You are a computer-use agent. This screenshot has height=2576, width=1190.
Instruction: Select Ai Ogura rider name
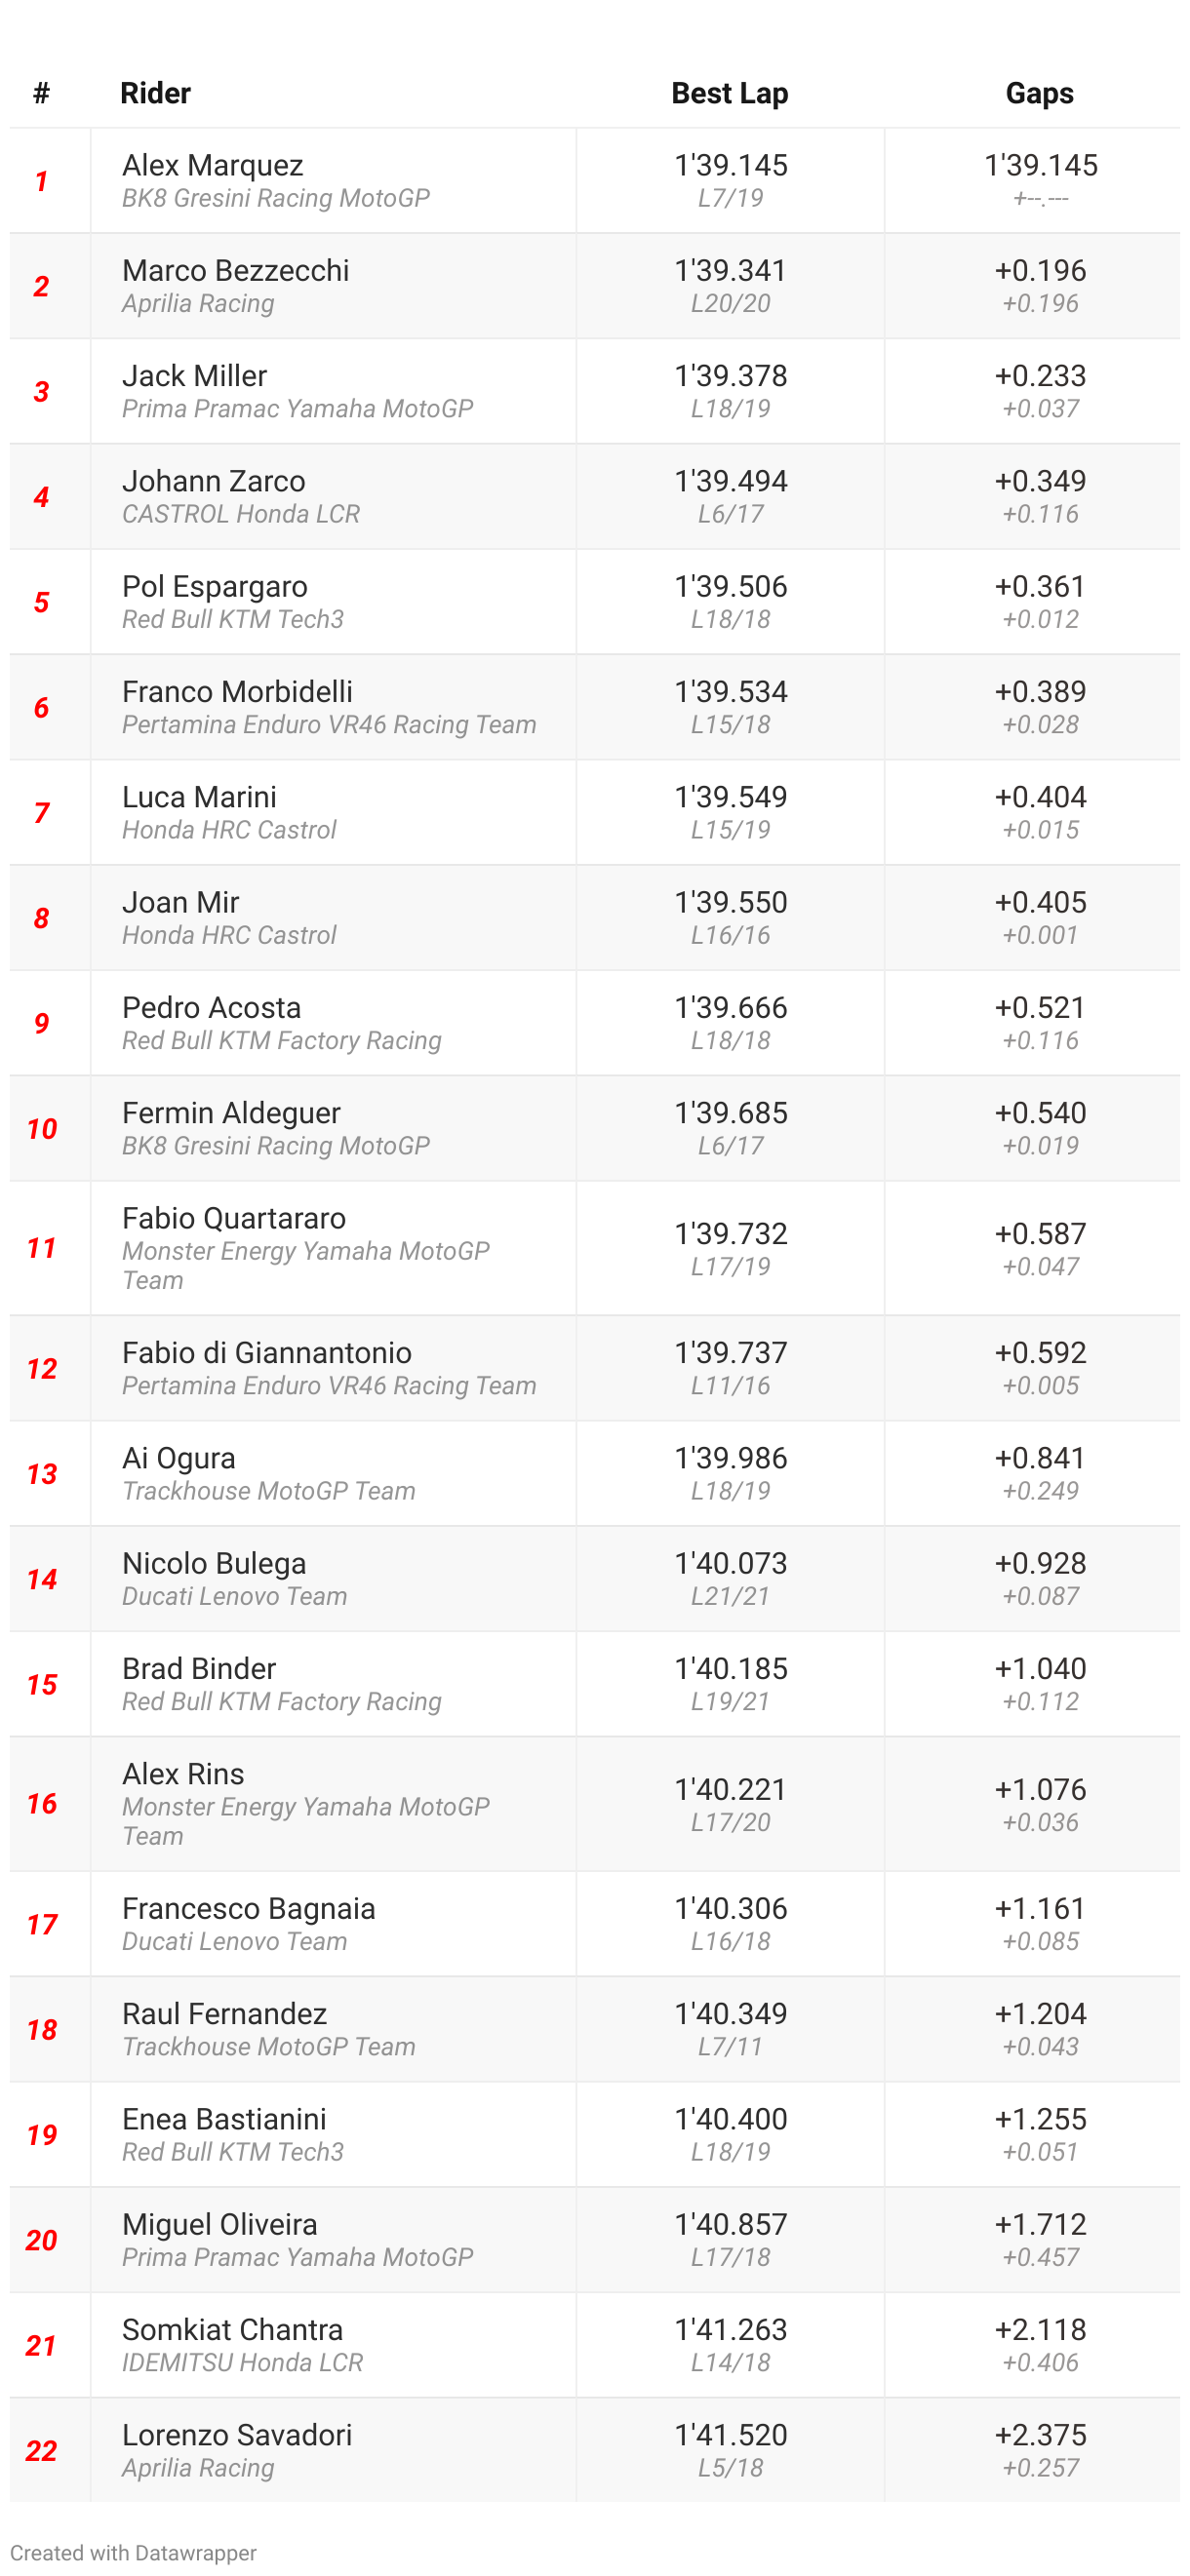click(x=179, y=1458)
